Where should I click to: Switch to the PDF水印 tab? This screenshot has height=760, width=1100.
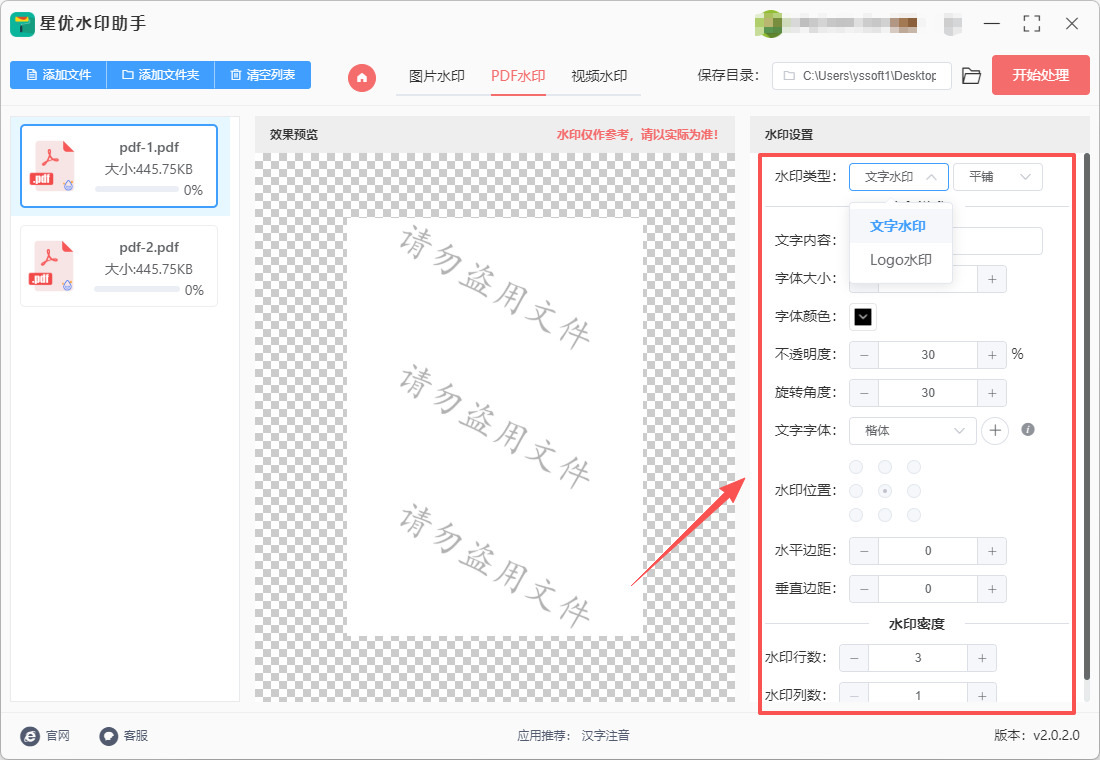point(518,76)
